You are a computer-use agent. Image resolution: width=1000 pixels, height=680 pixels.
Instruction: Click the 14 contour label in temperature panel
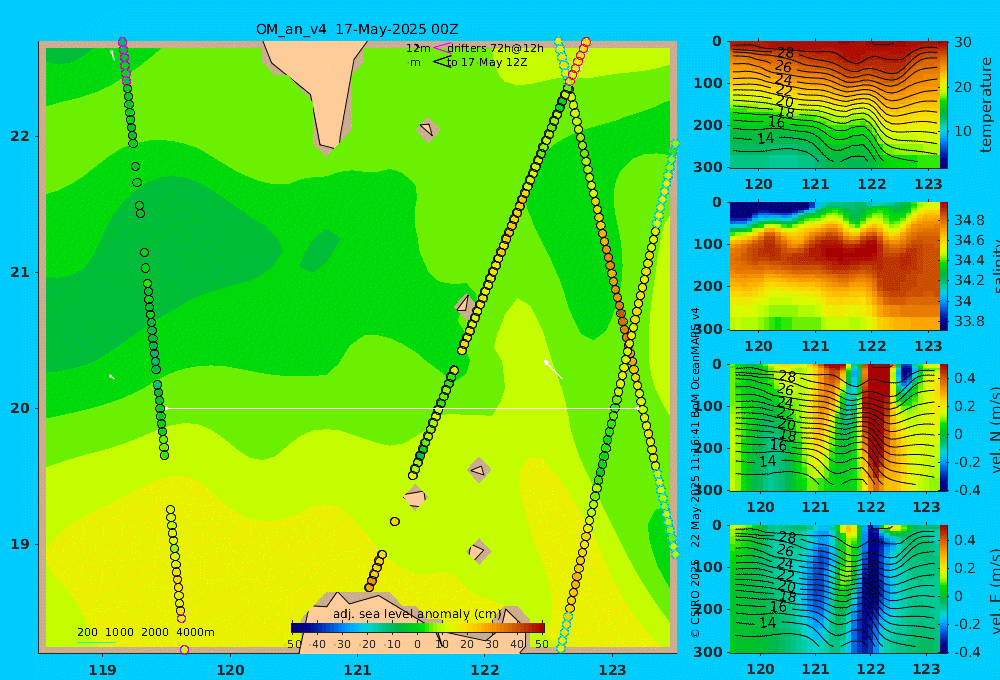765,138
